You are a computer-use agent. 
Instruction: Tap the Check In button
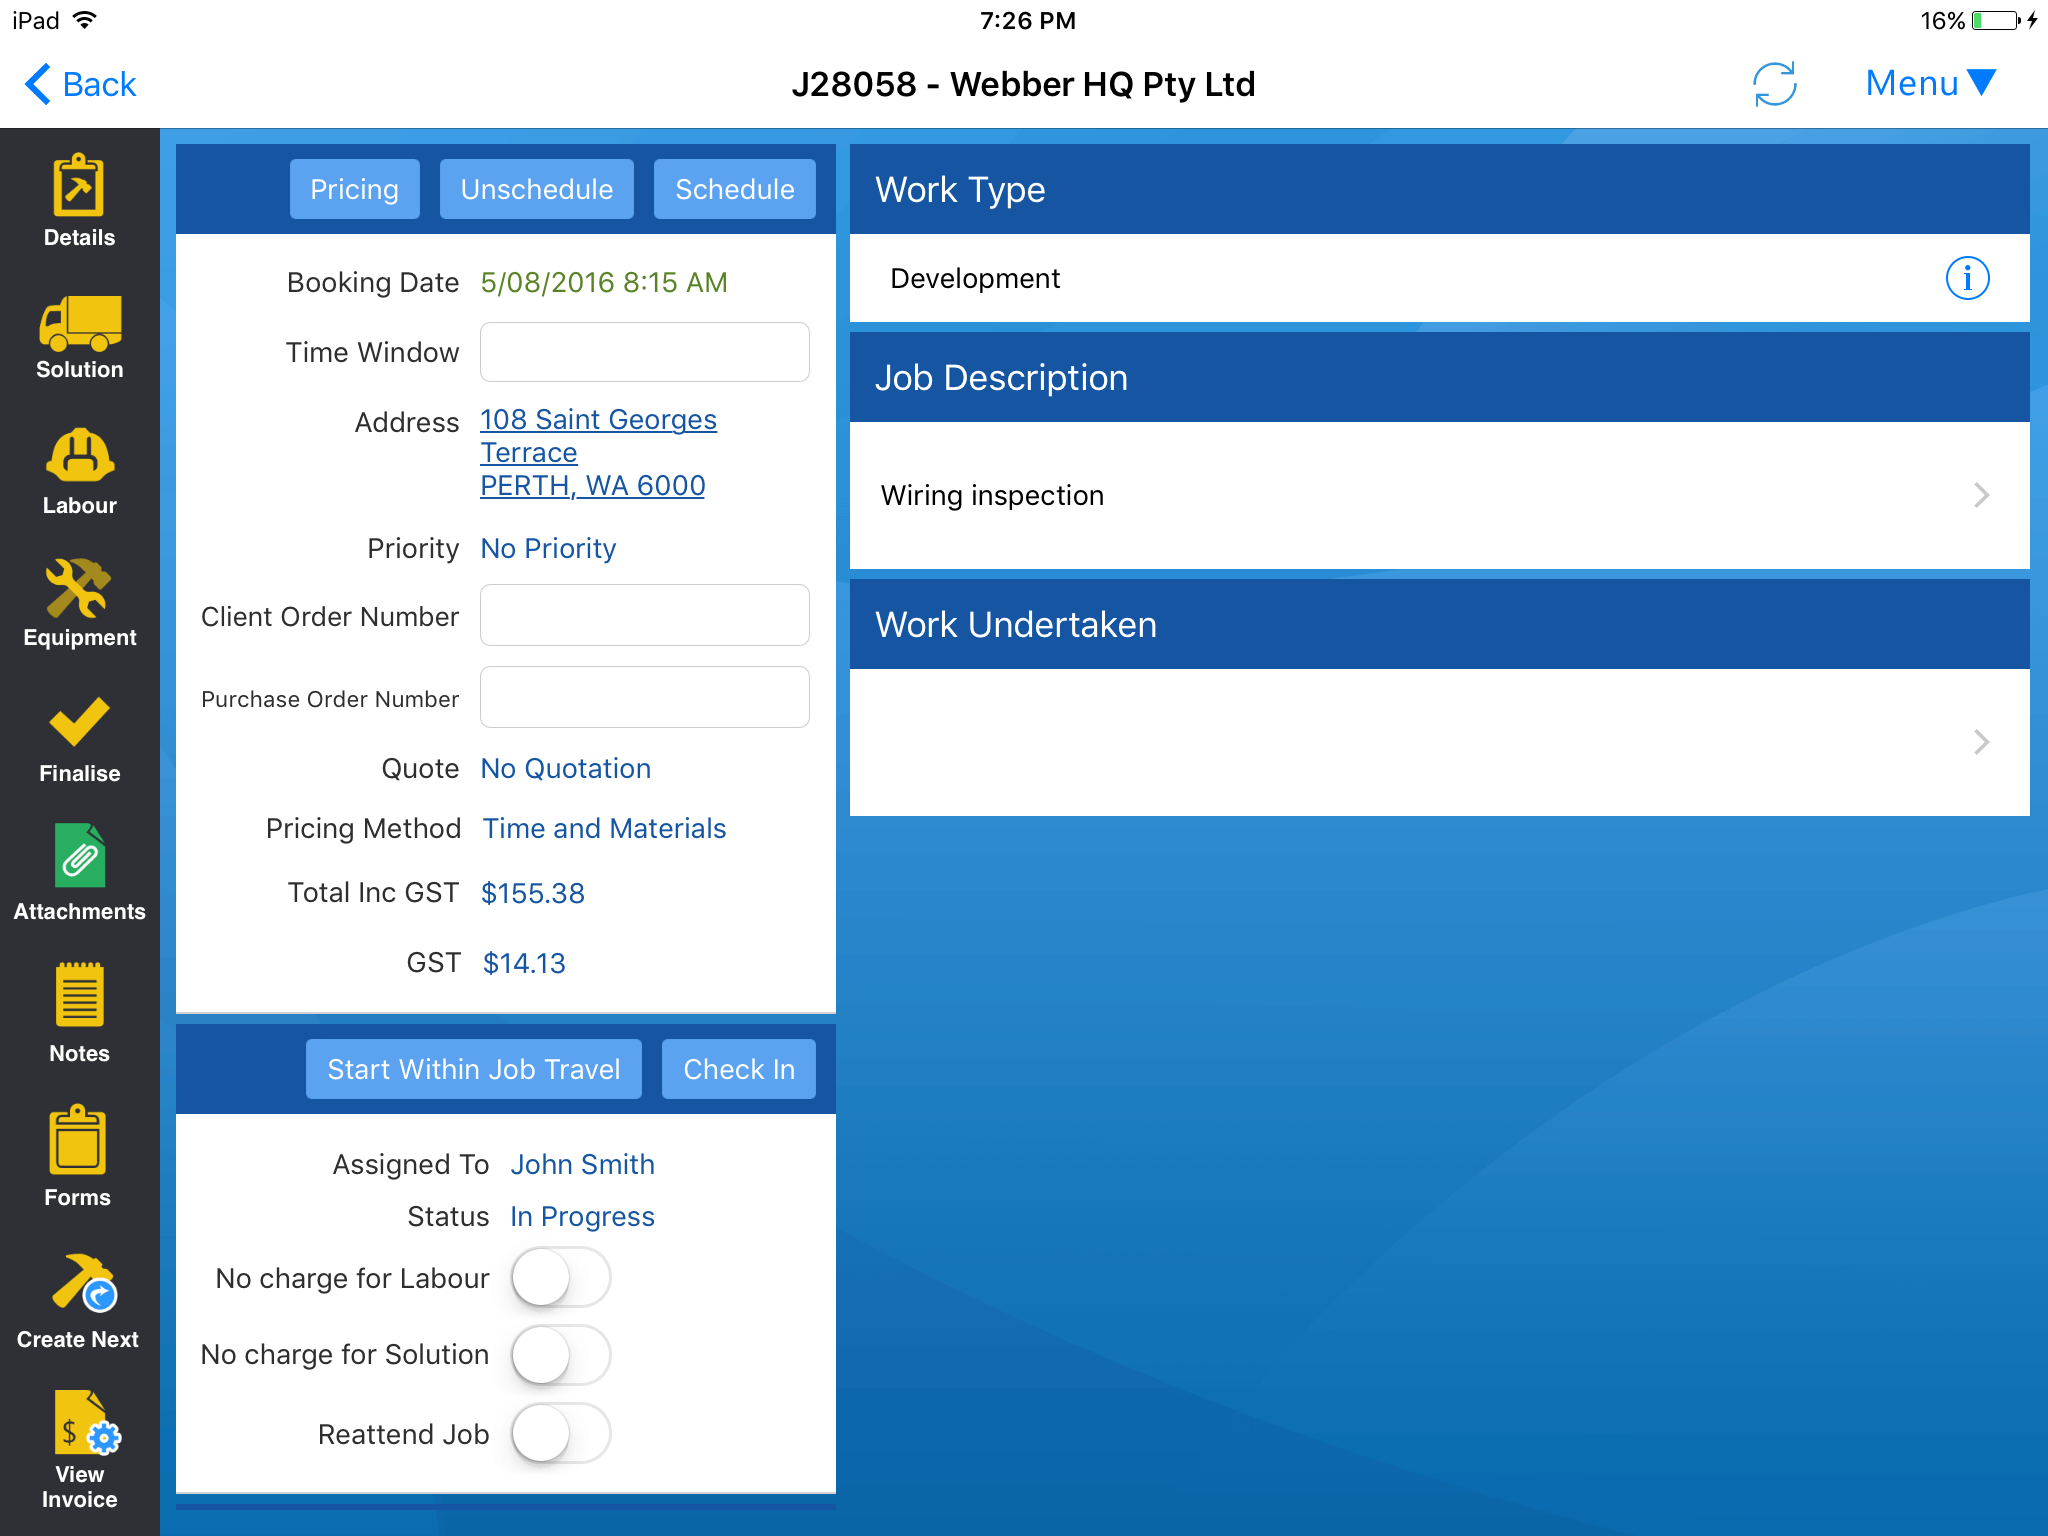click(x=737, y=1066)
